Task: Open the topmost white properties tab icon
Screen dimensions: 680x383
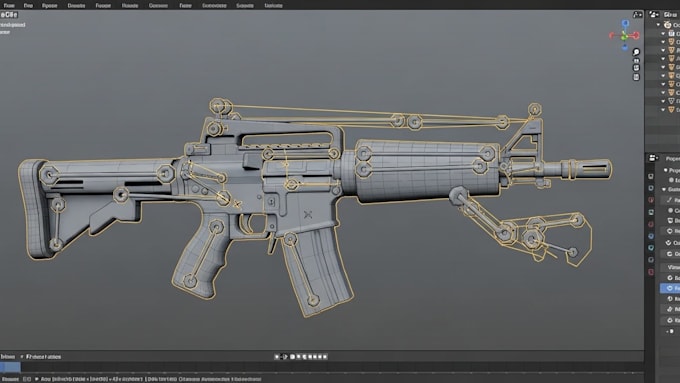Action: pos(651,176)
